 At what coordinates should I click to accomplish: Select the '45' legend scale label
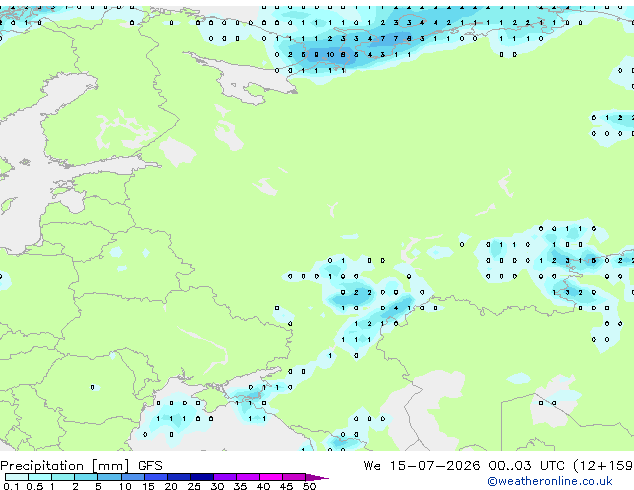coord(286,486)
